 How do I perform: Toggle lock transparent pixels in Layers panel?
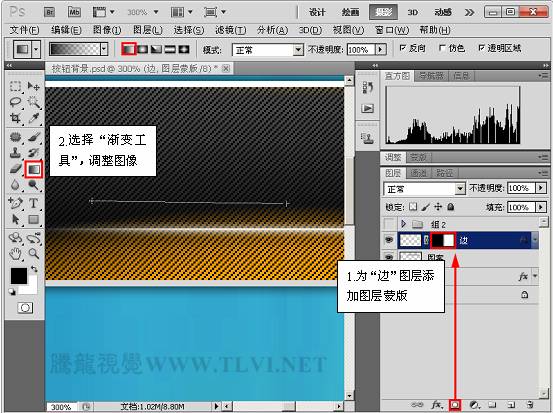pos(413,207)
